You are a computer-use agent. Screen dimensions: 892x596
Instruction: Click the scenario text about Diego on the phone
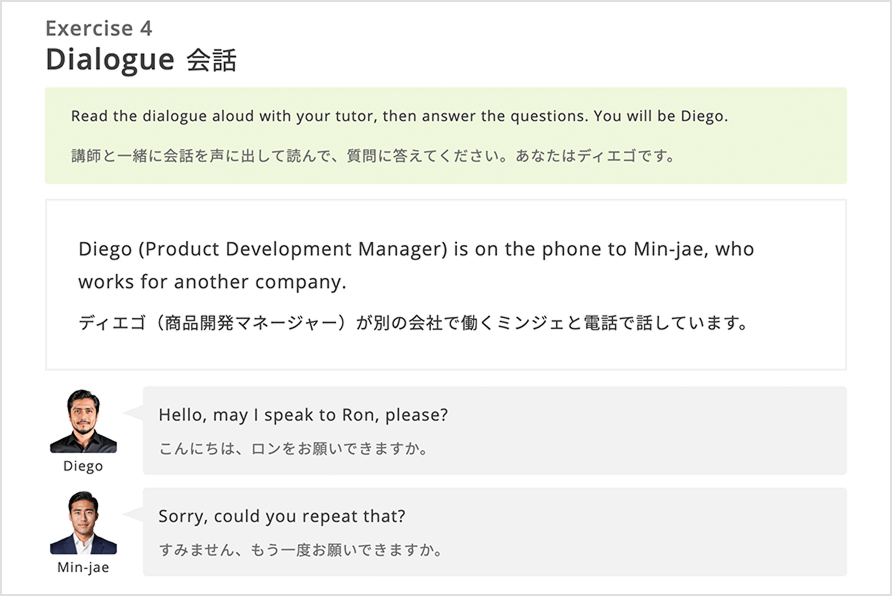[x=416, y=265]
